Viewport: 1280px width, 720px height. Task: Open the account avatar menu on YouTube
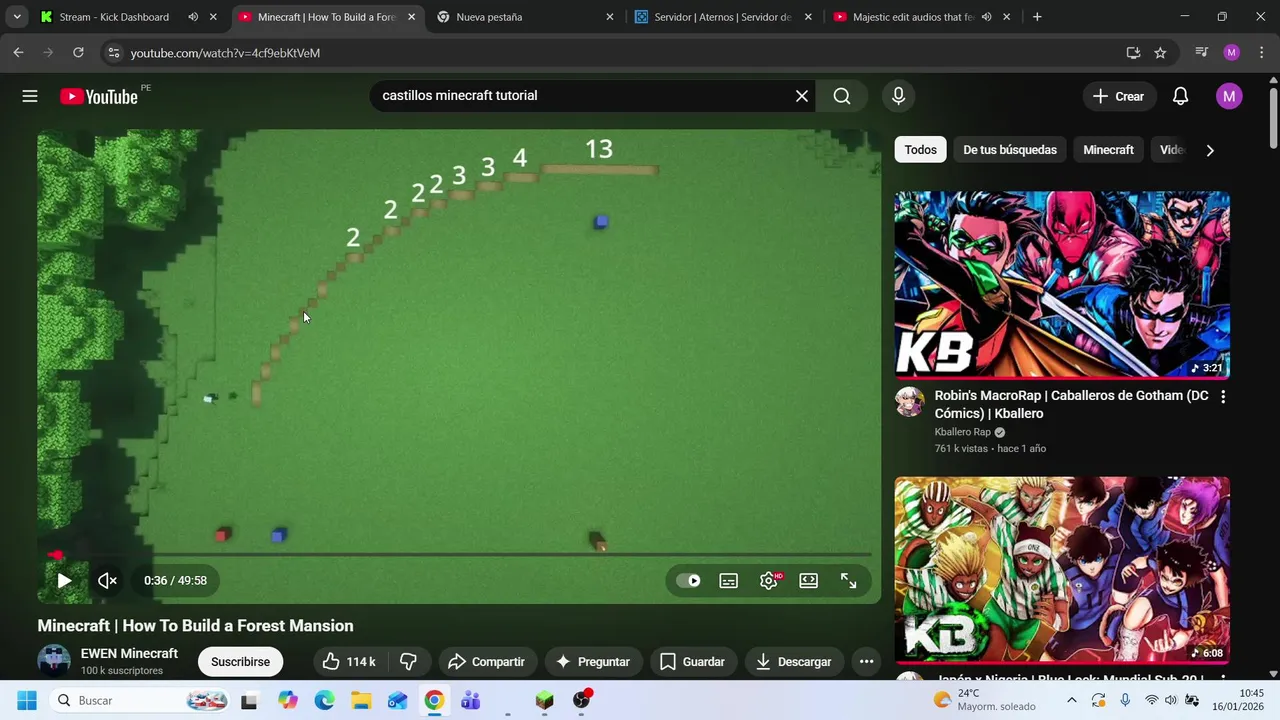(1229, 96)
